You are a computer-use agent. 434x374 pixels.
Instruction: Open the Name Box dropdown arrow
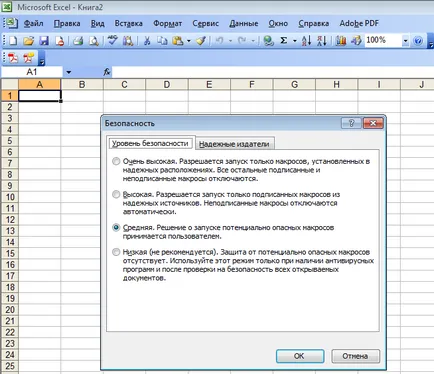point(68,72)
